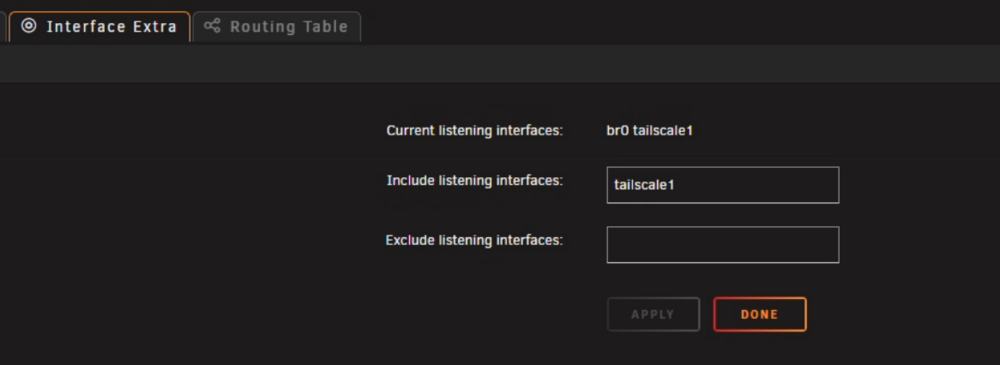This screenshot has width=1000, height=365.
Task: Click the share-nodes icon on Routing Table tab
Action: 212,26
